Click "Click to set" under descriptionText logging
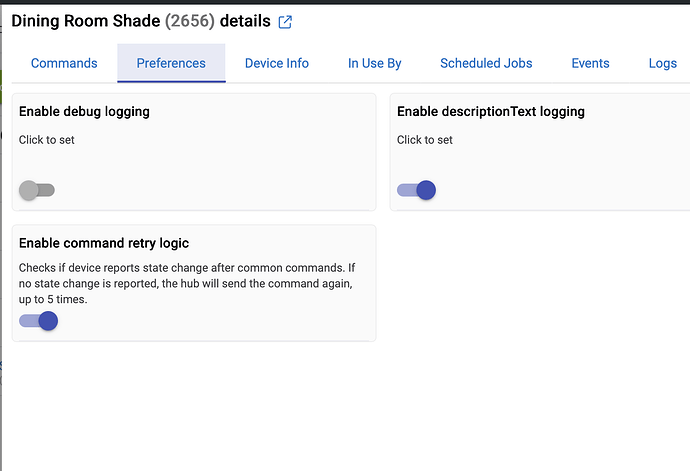The height and width of the screenshot is (471, 690). pos(425,140)
